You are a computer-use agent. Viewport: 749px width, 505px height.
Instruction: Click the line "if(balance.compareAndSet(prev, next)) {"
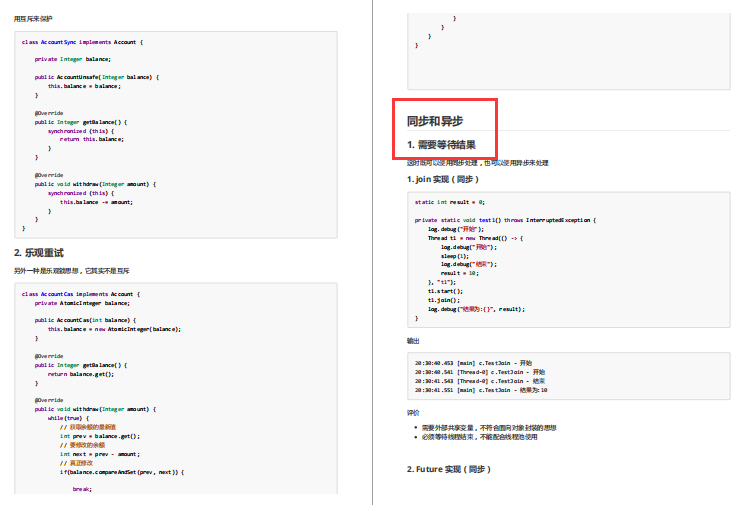click(x=122, y=472)
